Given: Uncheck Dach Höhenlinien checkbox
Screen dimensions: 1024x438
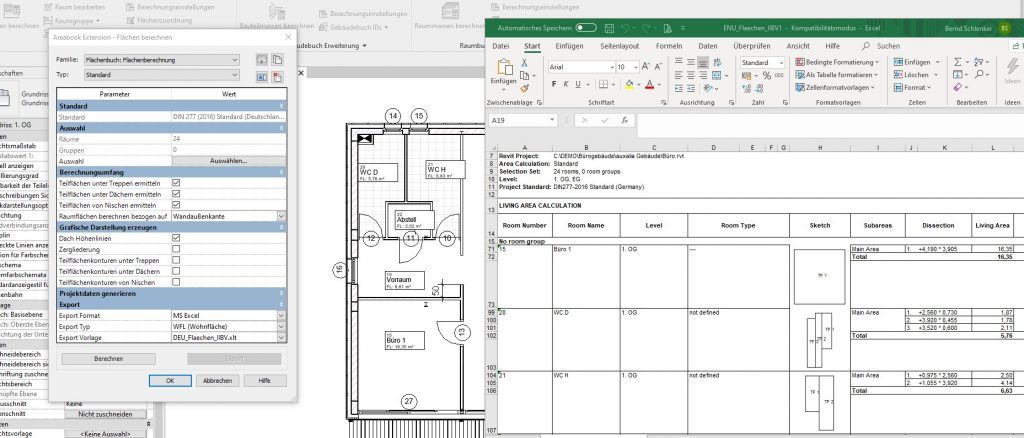Looking at the screenshot, I should pos(176,237).
